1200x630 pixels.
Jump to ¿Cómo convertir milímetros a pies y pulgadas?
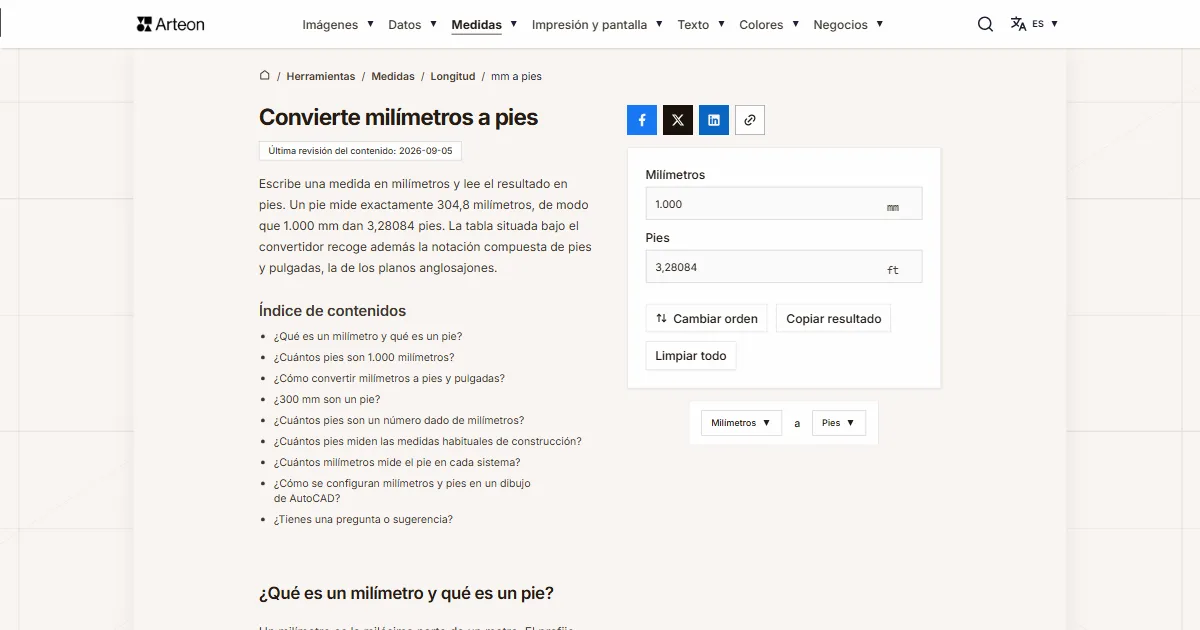pos(389,379)
